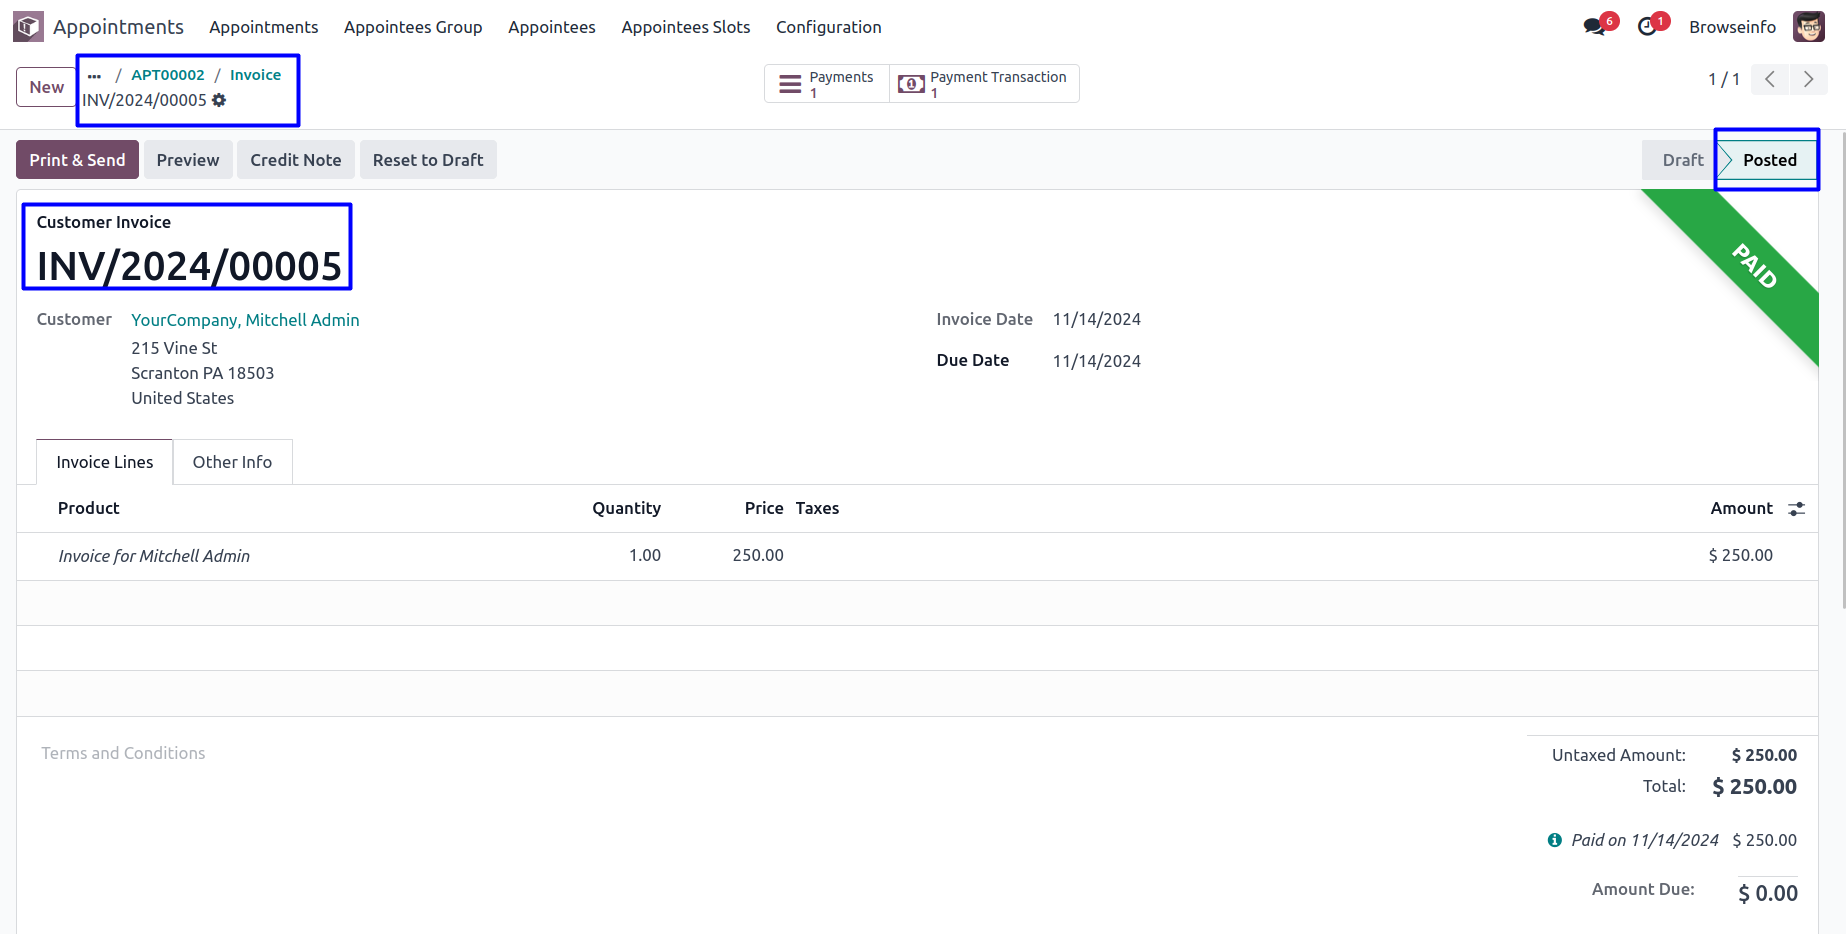This screenshot has height=934, width=1846.
Task: Go to the next record arrow
Action: point(1808,80)
